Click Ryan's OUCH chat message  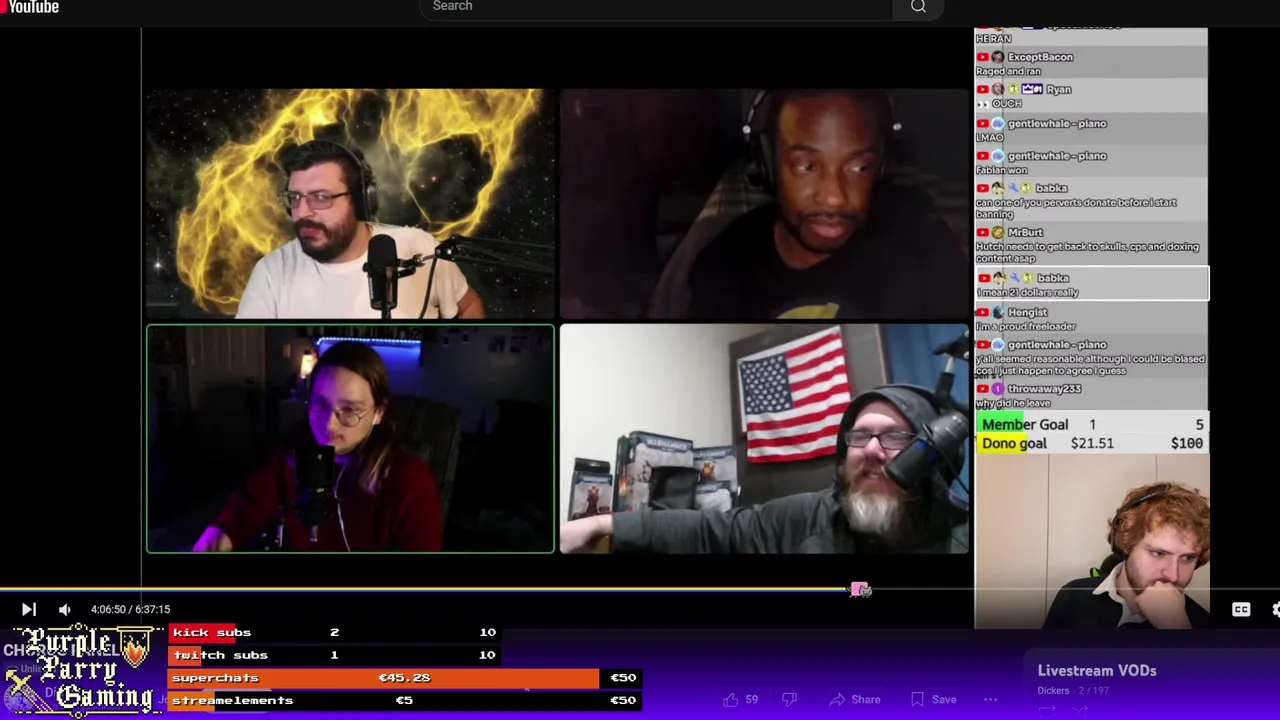tap(1091, 96)
